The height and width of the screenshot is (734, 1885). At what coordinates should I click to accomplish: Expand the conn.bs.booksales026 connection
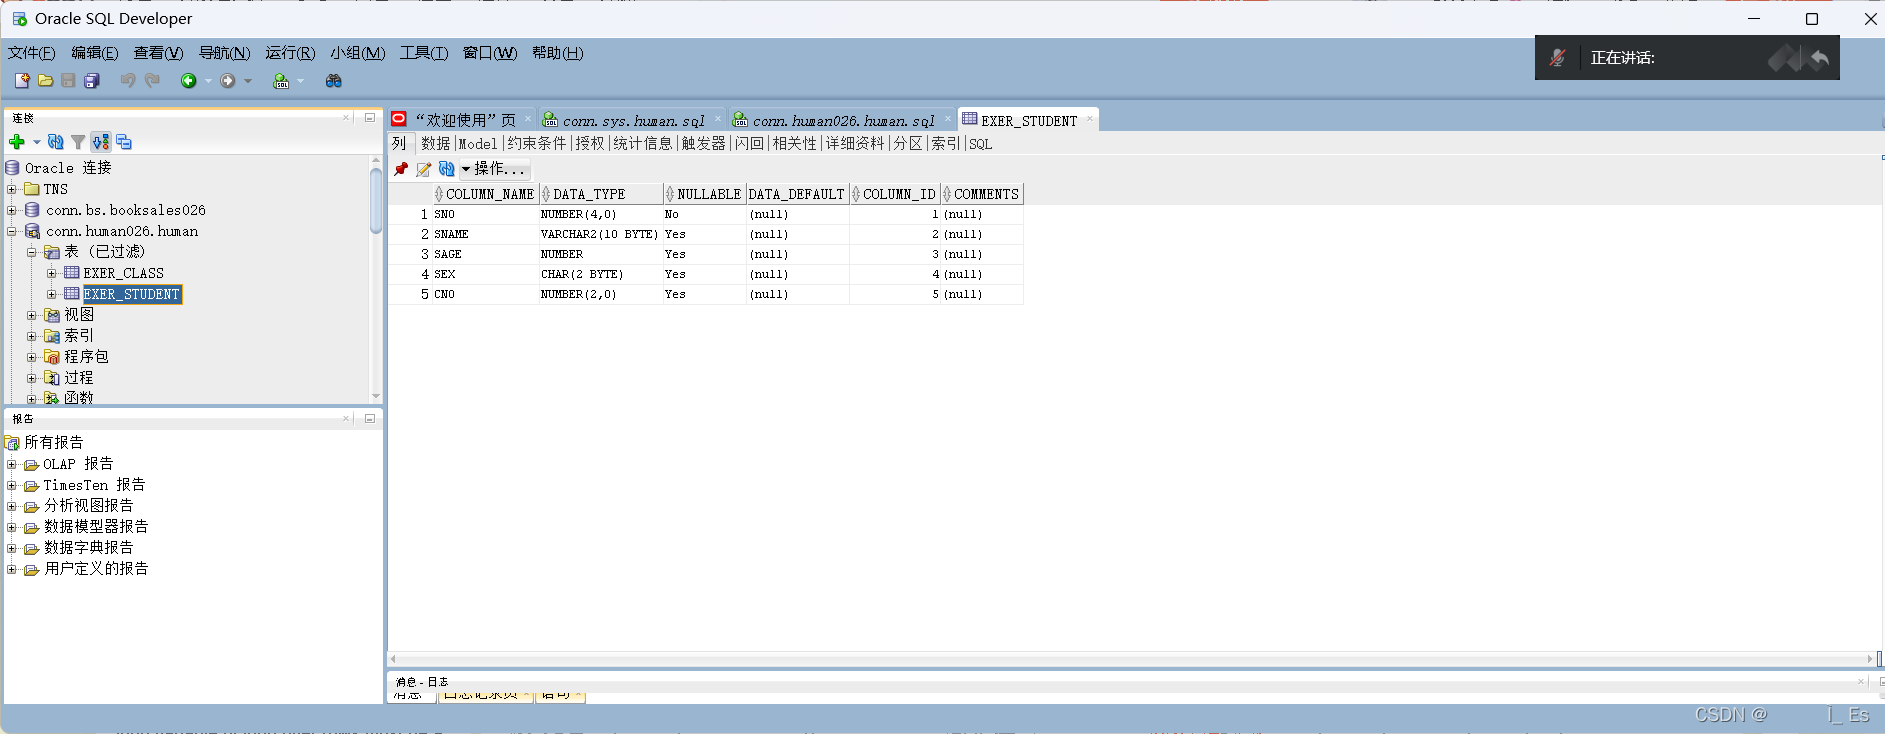point(12,210)
